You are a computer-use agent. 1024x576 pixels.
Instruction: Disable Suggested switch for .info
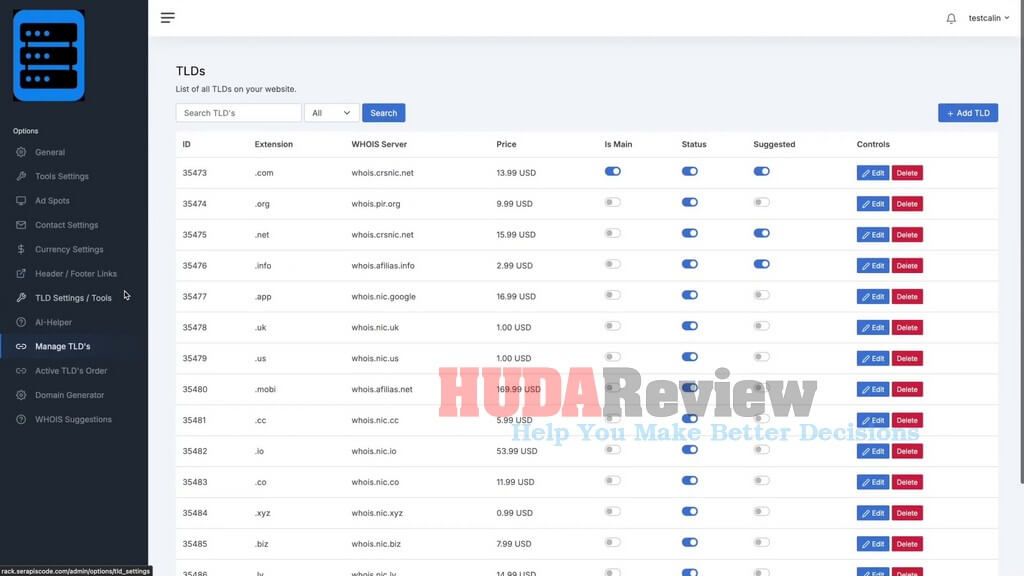(761, 264)
